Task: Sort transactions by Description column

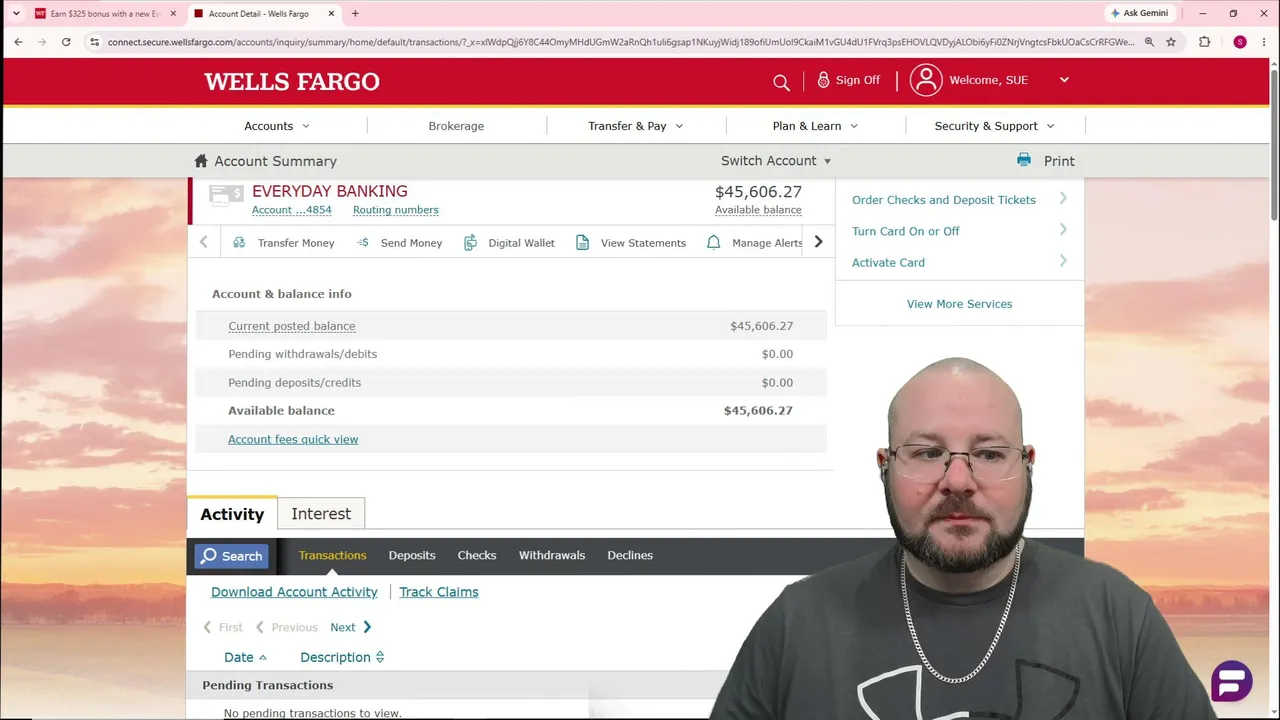Action: (x=342, y=657)
